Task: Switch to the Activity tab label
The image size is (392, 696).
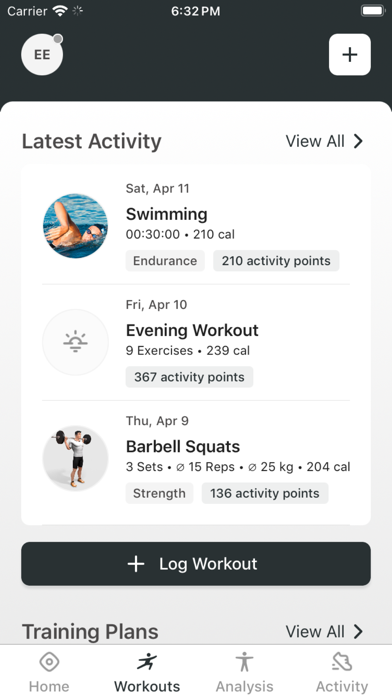Action: (x=342, y=686)
